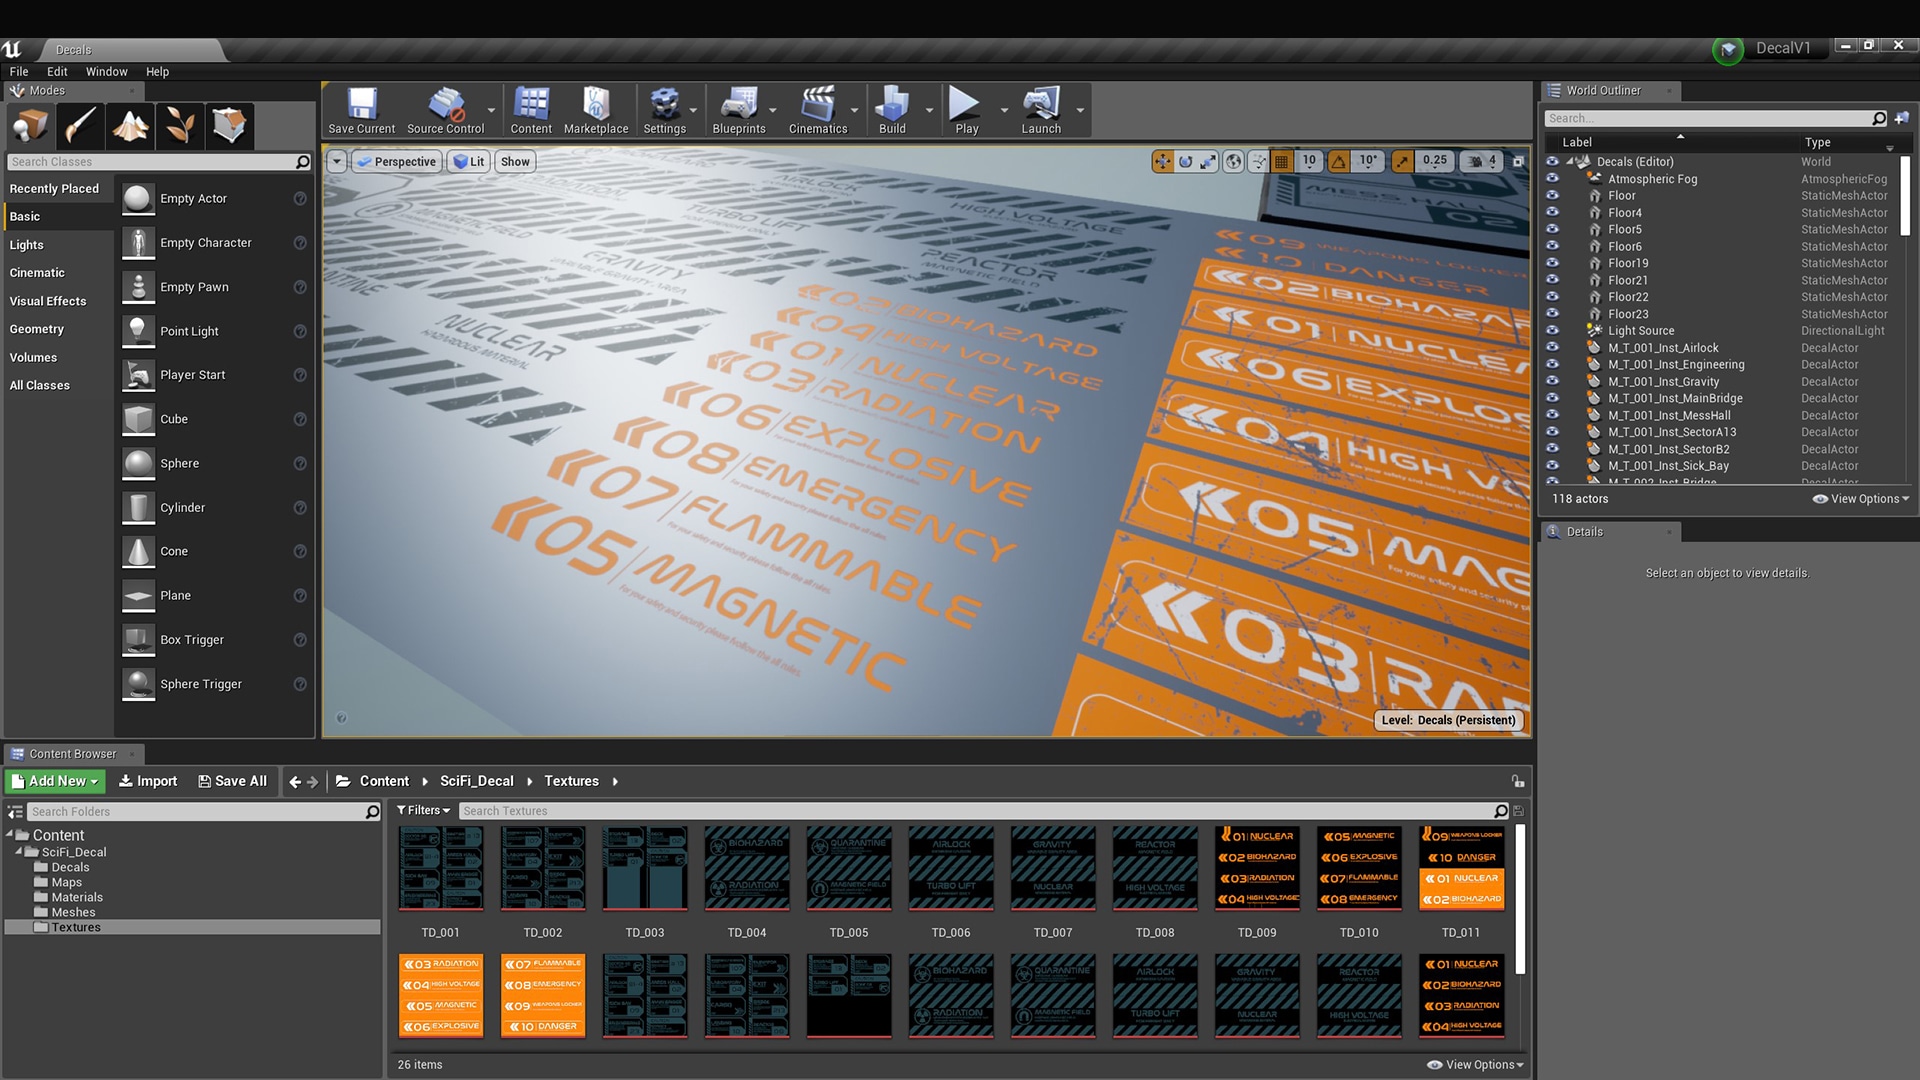Expand the Add New dropdown in Content Browser
Viewport: 1920px width, 1080px height.
tap(54, 781)
